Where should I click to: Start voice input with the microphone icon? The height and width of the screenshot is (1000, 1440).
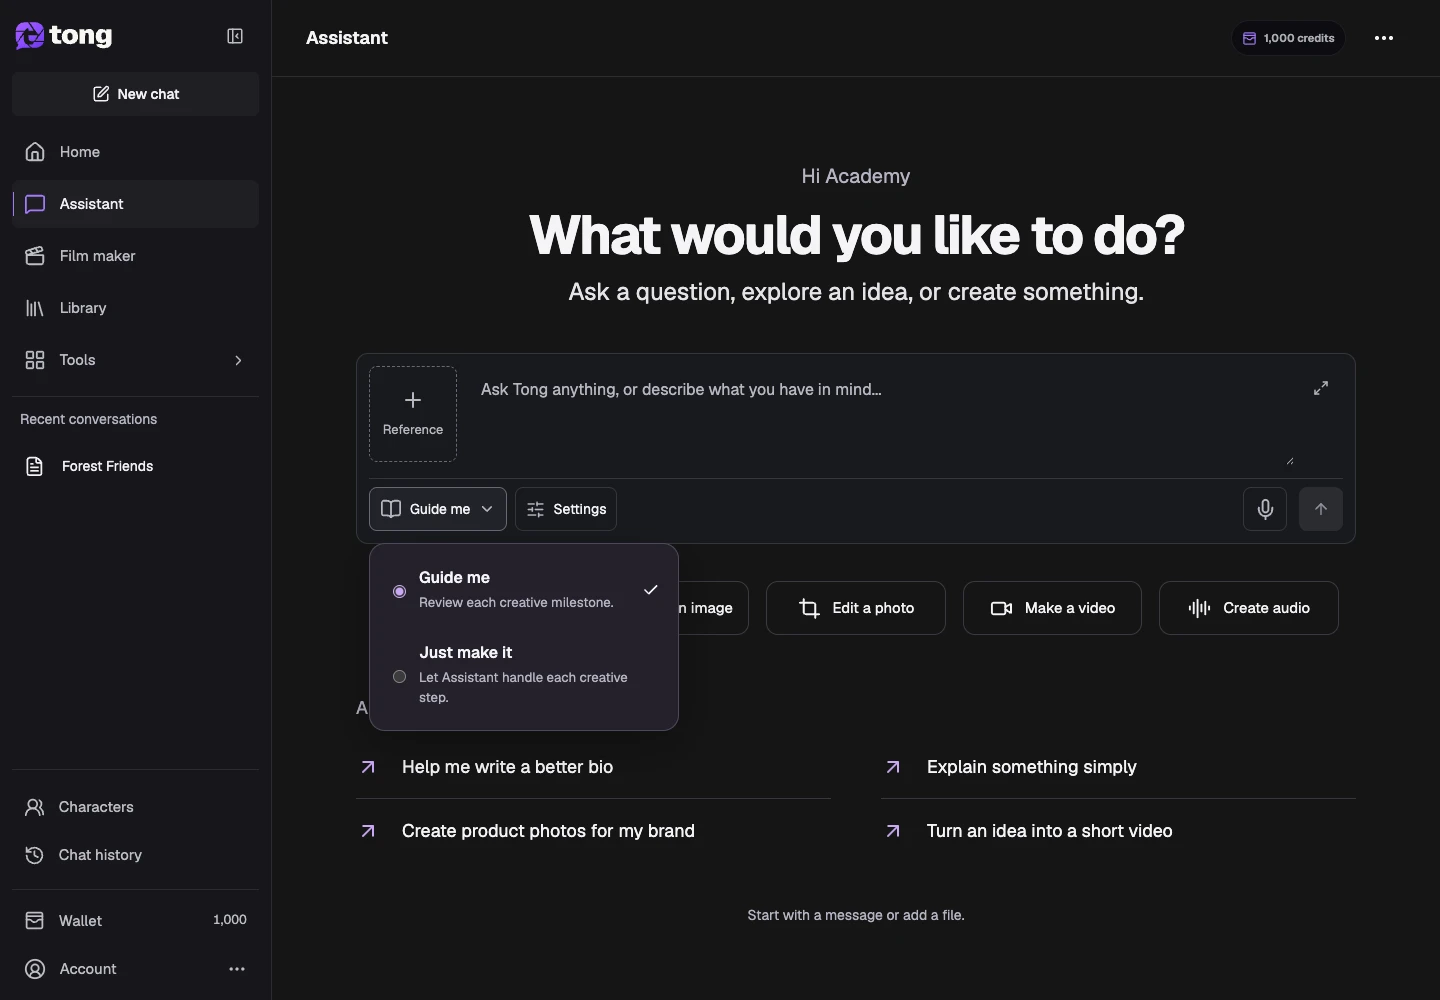pos(1265,509)
